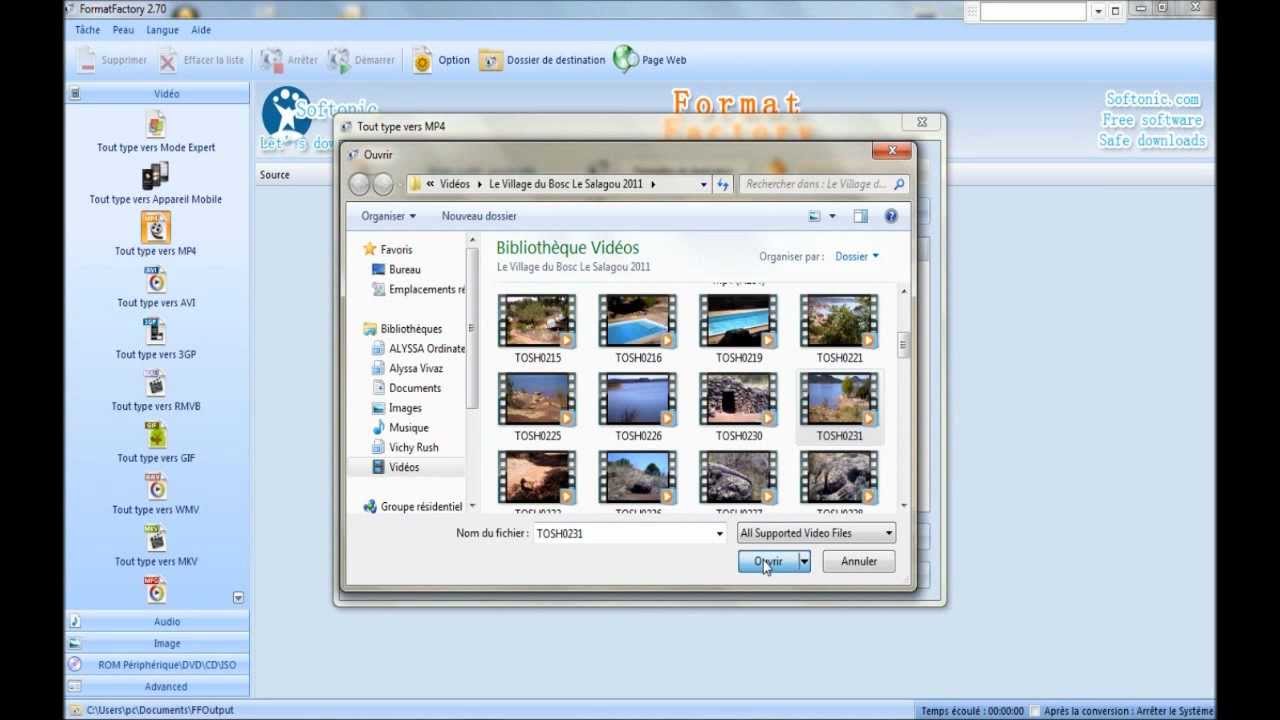Switch to the Image category tab
The image size is (1280, 720).
tap(157, 644)
